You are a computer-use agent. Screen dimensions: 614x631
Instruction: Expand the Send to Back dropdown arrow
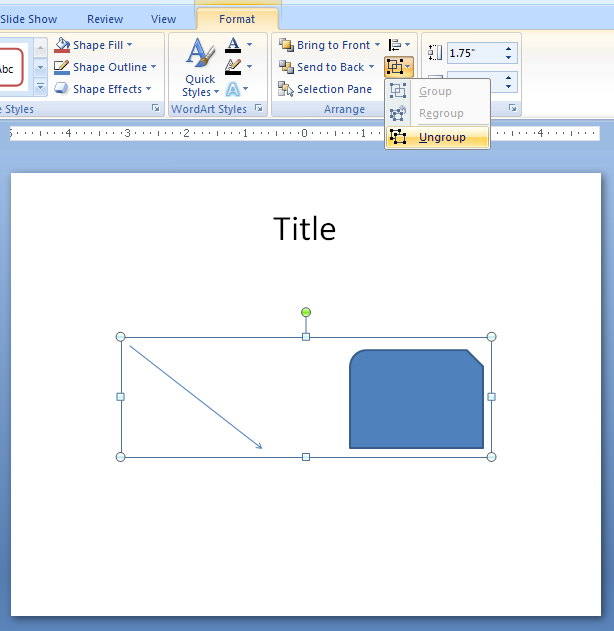click(372, 67)
